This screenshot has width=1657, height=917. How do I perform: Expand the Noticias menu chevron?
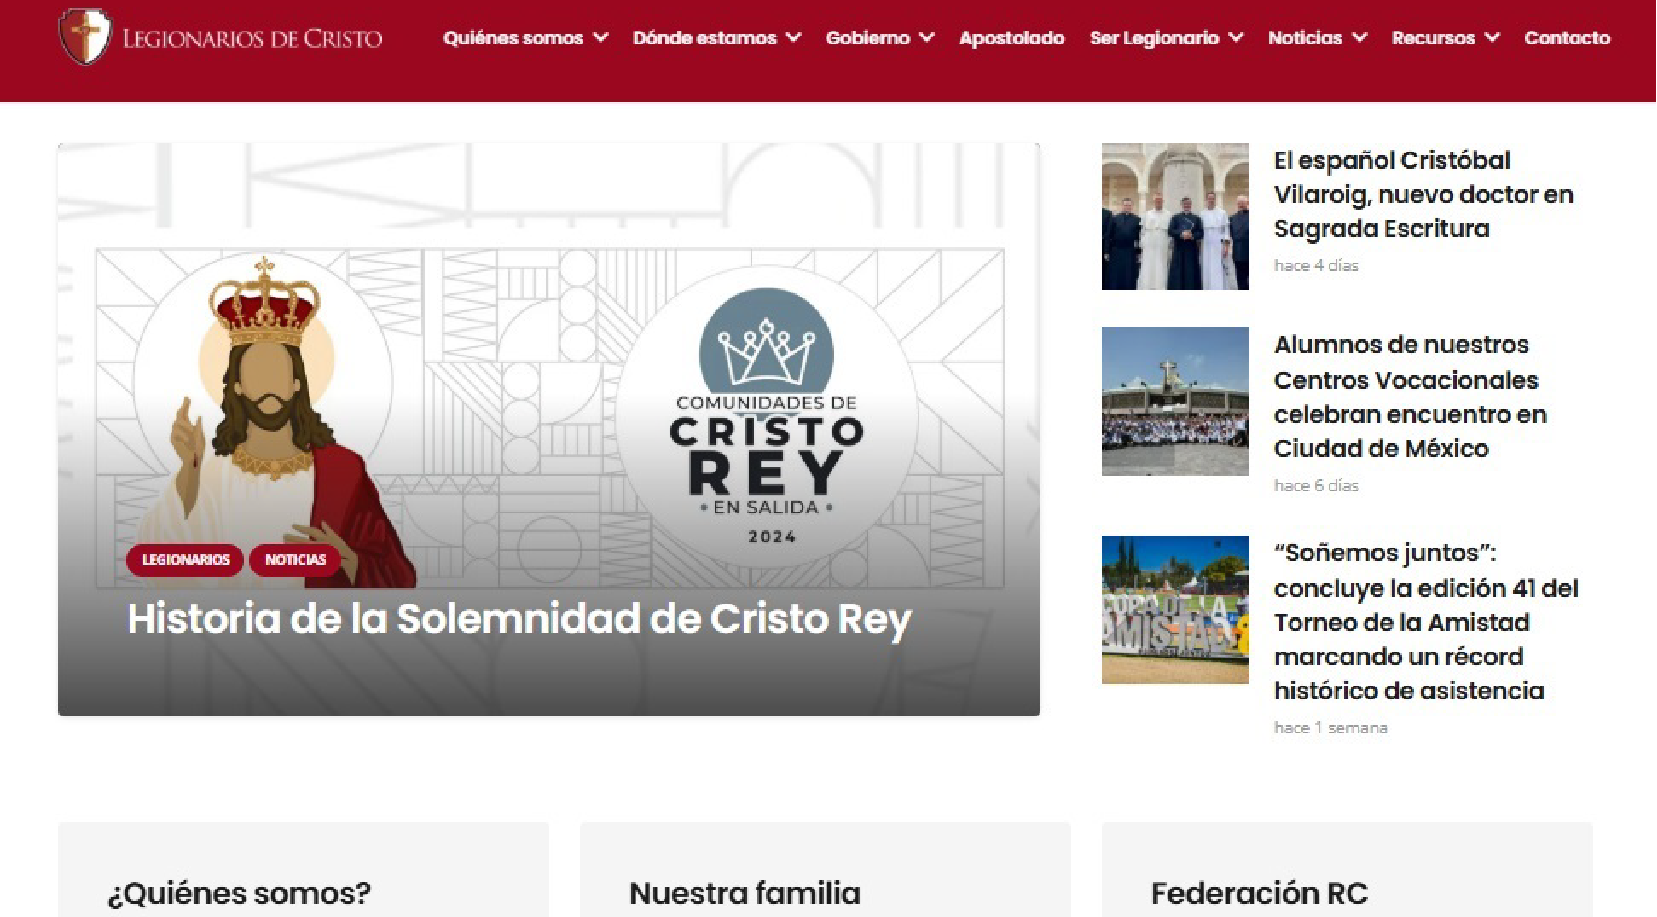coord(1359,38)
